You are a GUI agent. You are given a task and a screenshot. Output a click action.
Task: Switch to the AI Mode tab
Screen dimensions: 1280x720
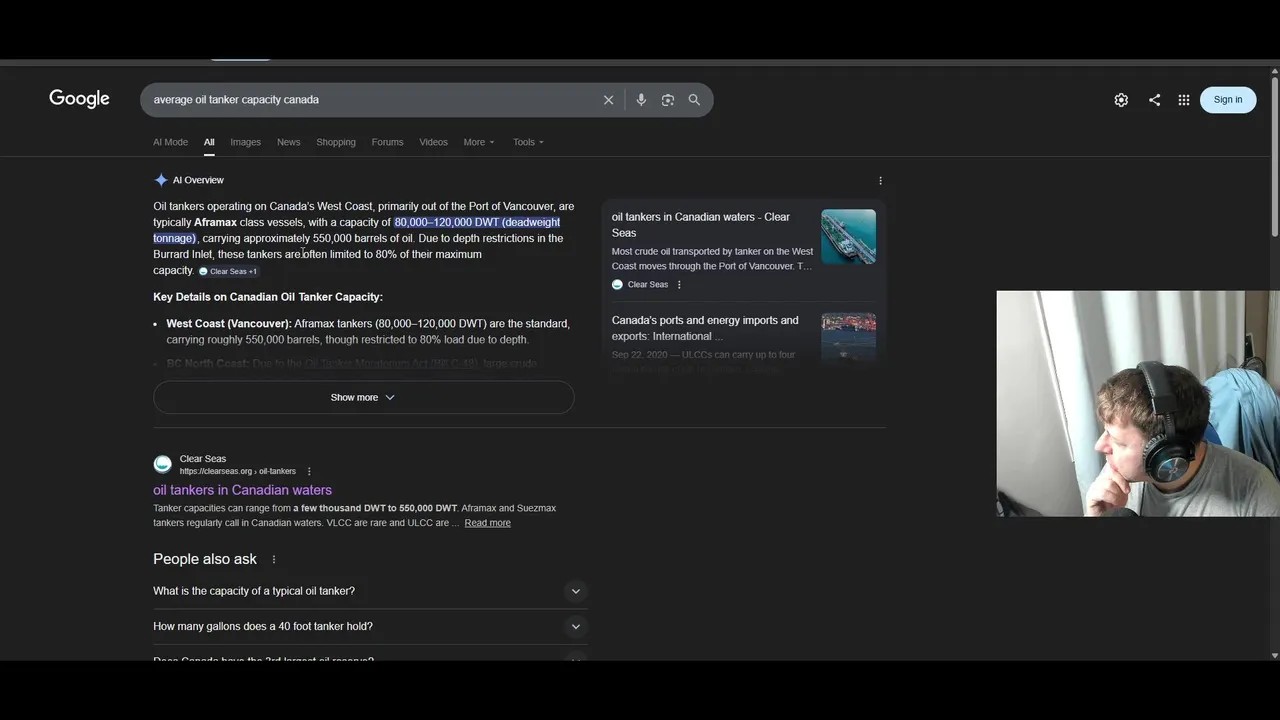[170, 142]
